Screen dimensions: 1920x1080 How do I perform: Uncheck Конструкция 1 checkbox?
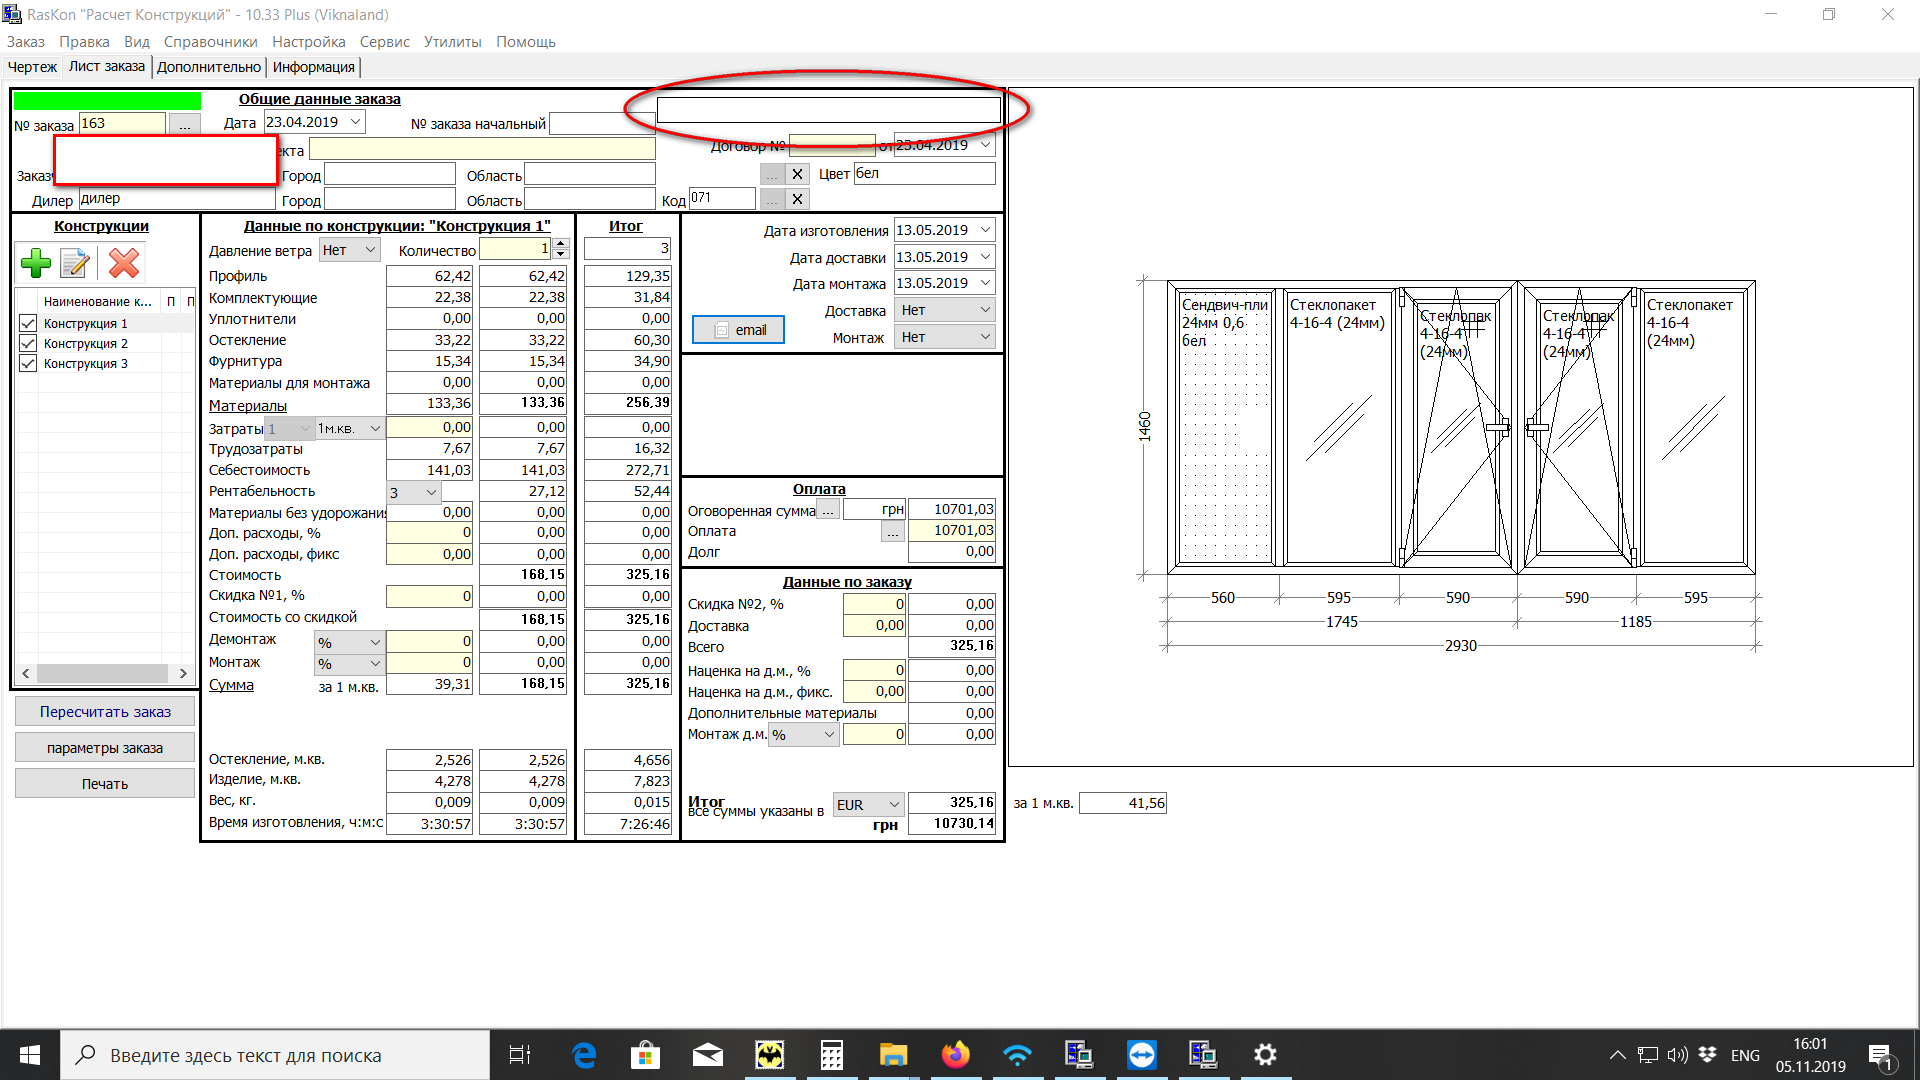pyautogui.click(x=28, y=323)
